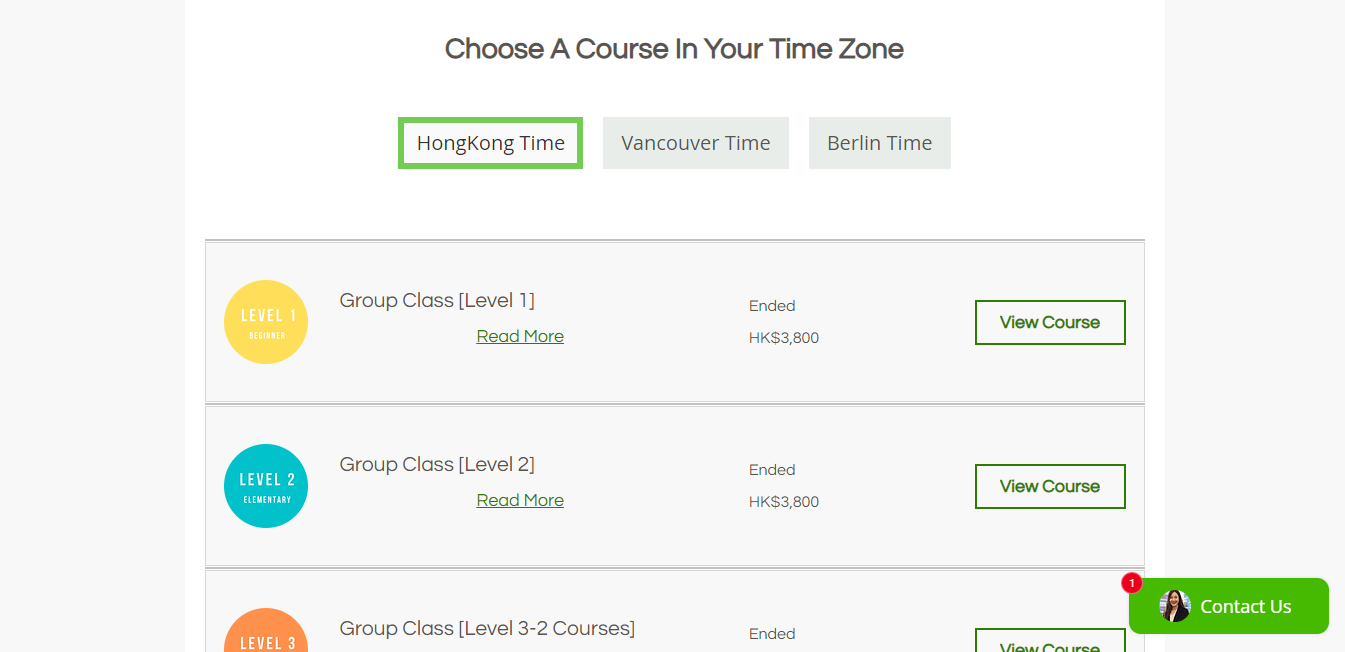1345x652 pixels.
Task: Click the avatar photo in Contact Us
Action: coord(1175,606)
